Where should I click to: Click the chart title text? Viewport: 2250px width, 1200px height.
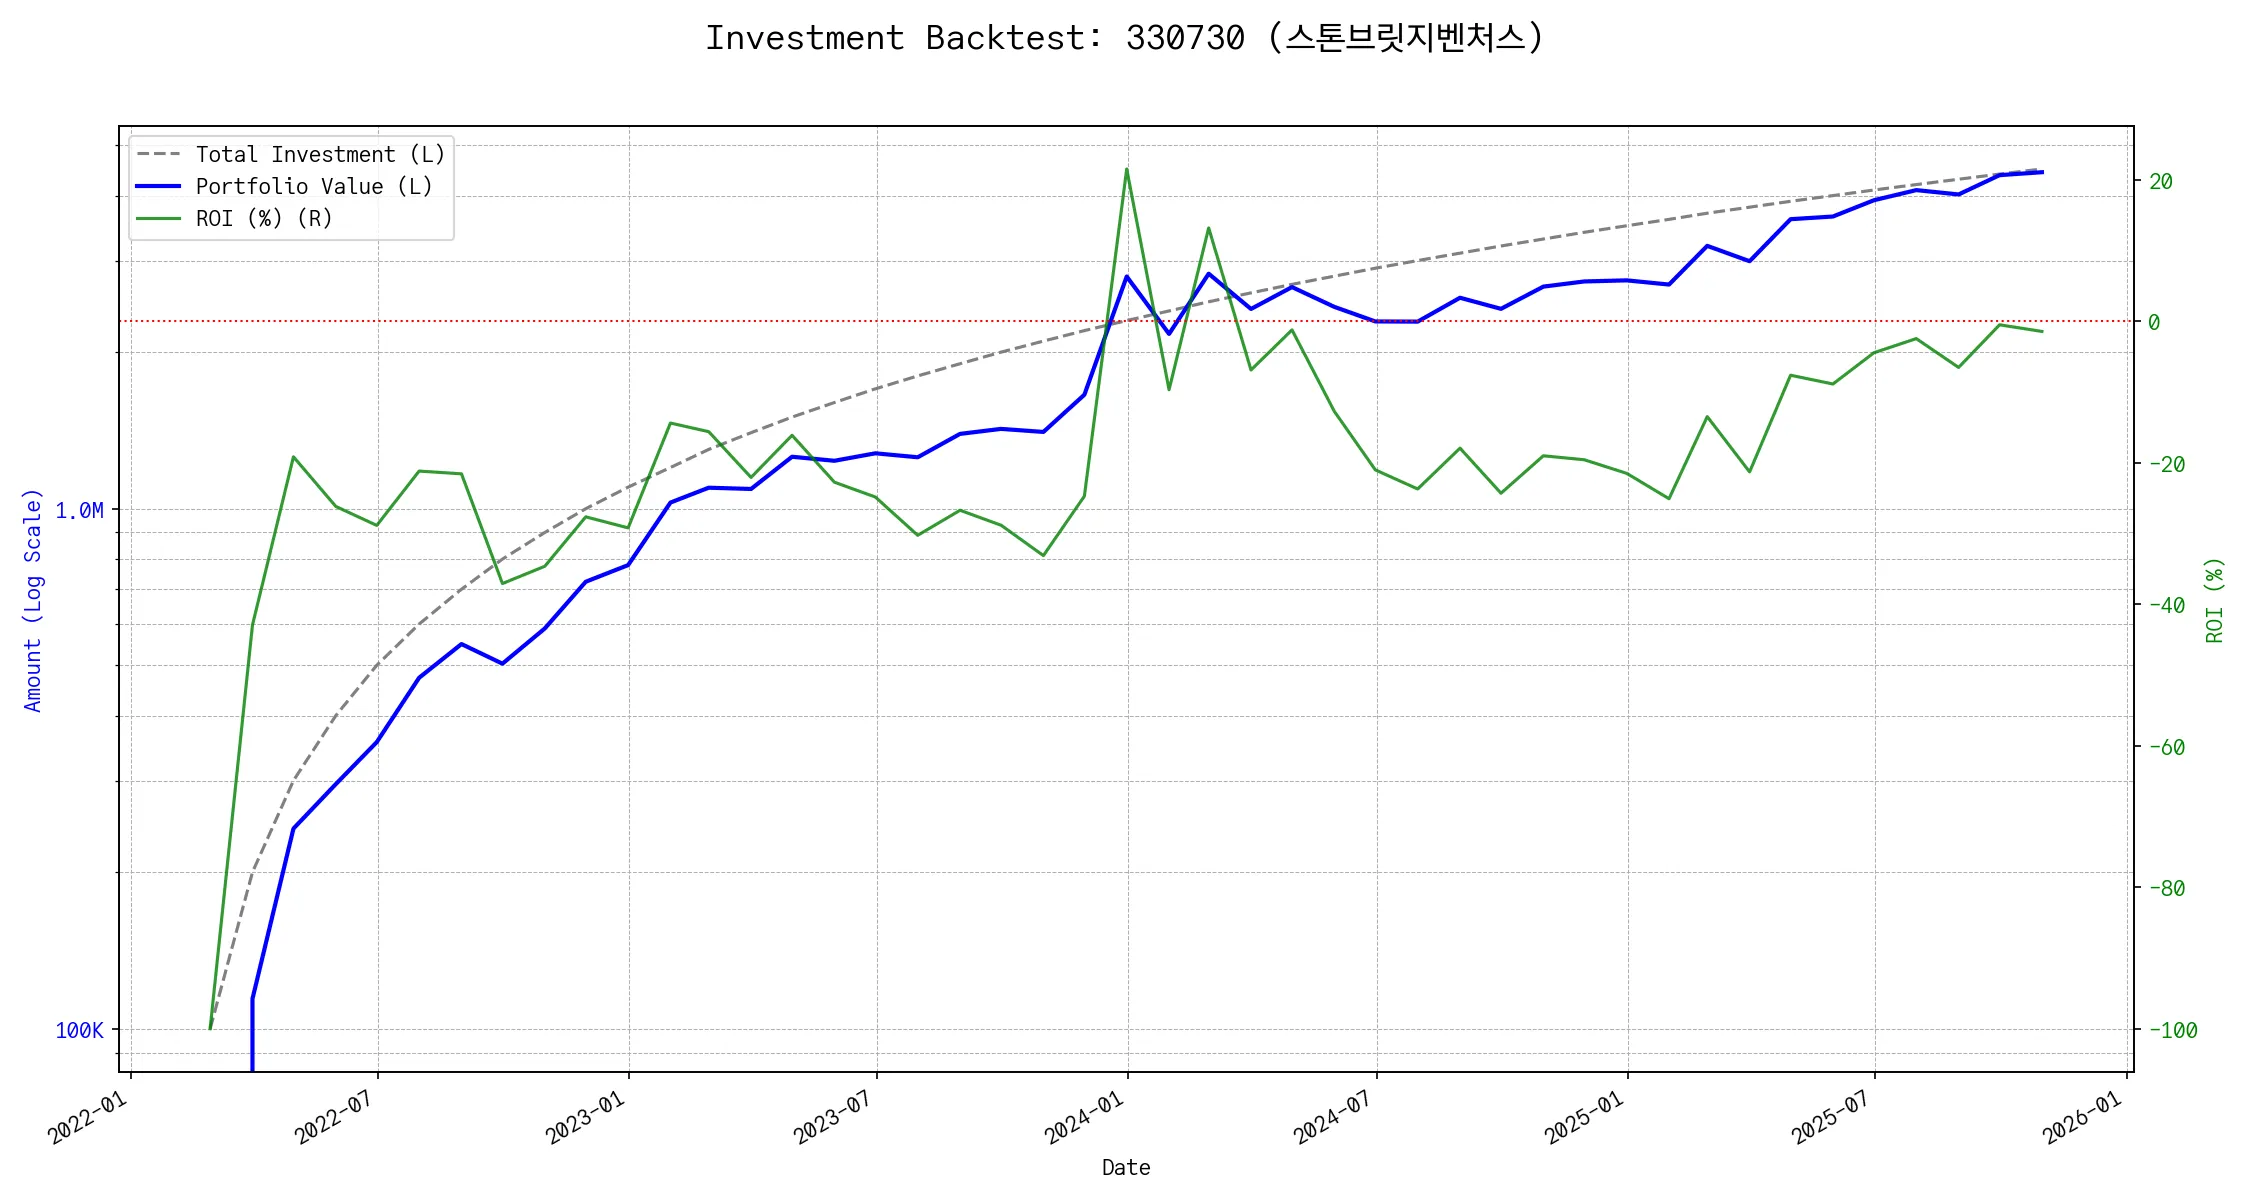coord(1124,38)
